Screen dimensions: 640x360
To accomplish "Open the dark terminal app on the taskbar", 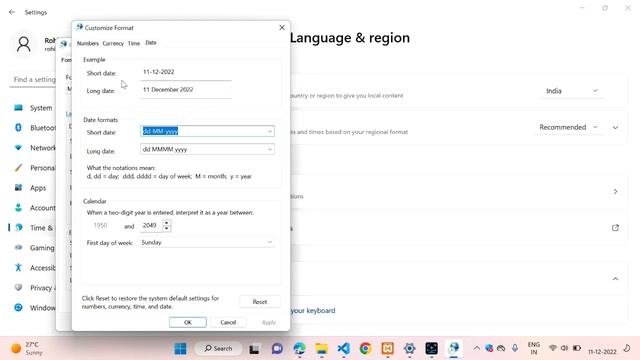I will (x=431, y=349).
